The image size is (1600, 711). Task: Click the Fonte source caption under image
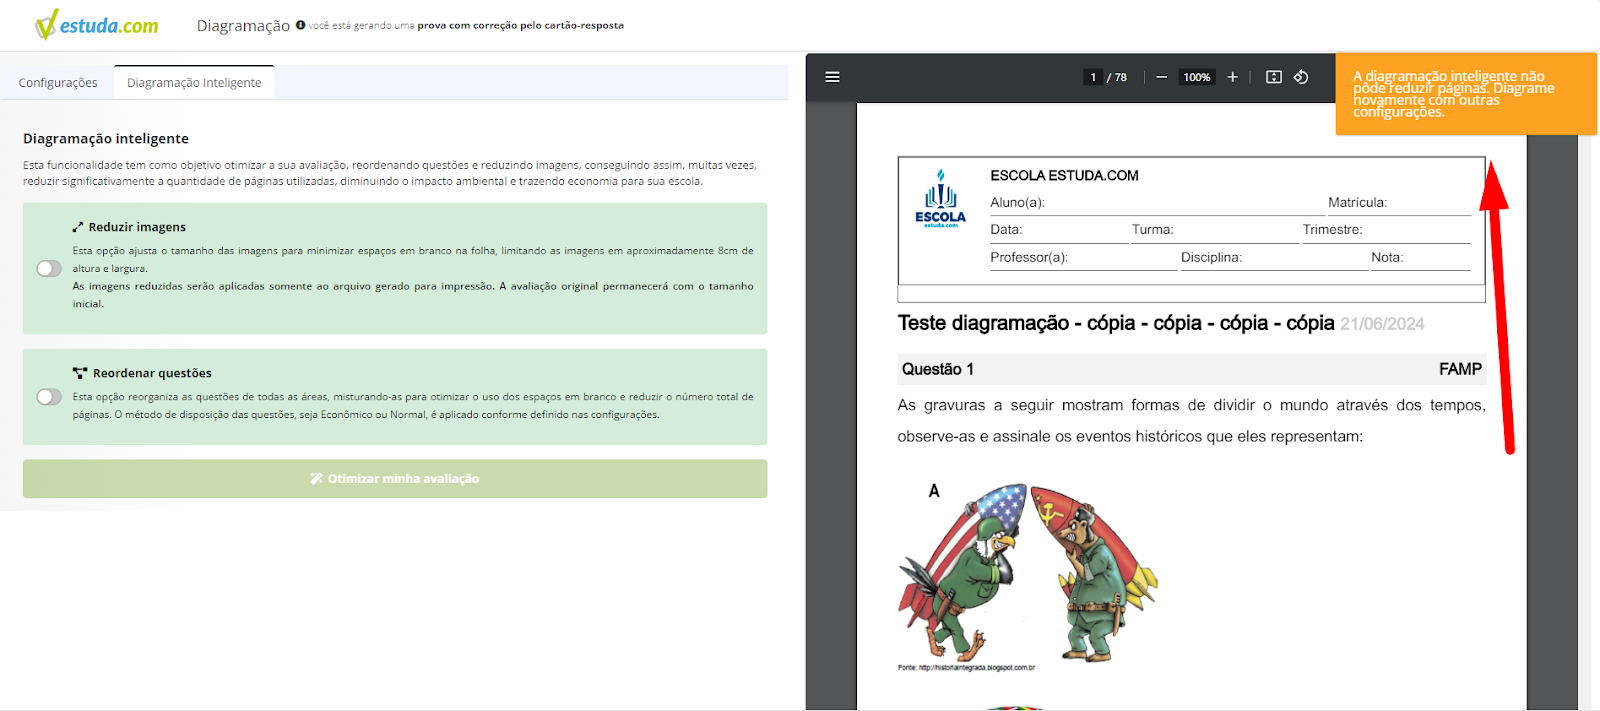pyautogui.click(x=966, y=667)
